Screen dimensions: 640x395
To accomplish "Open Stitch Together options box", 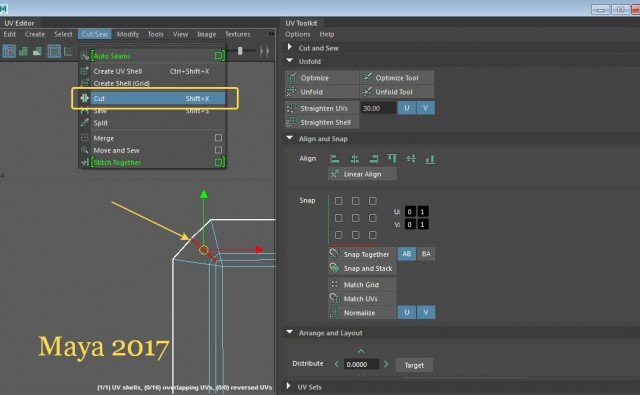I will coord(218,162).
